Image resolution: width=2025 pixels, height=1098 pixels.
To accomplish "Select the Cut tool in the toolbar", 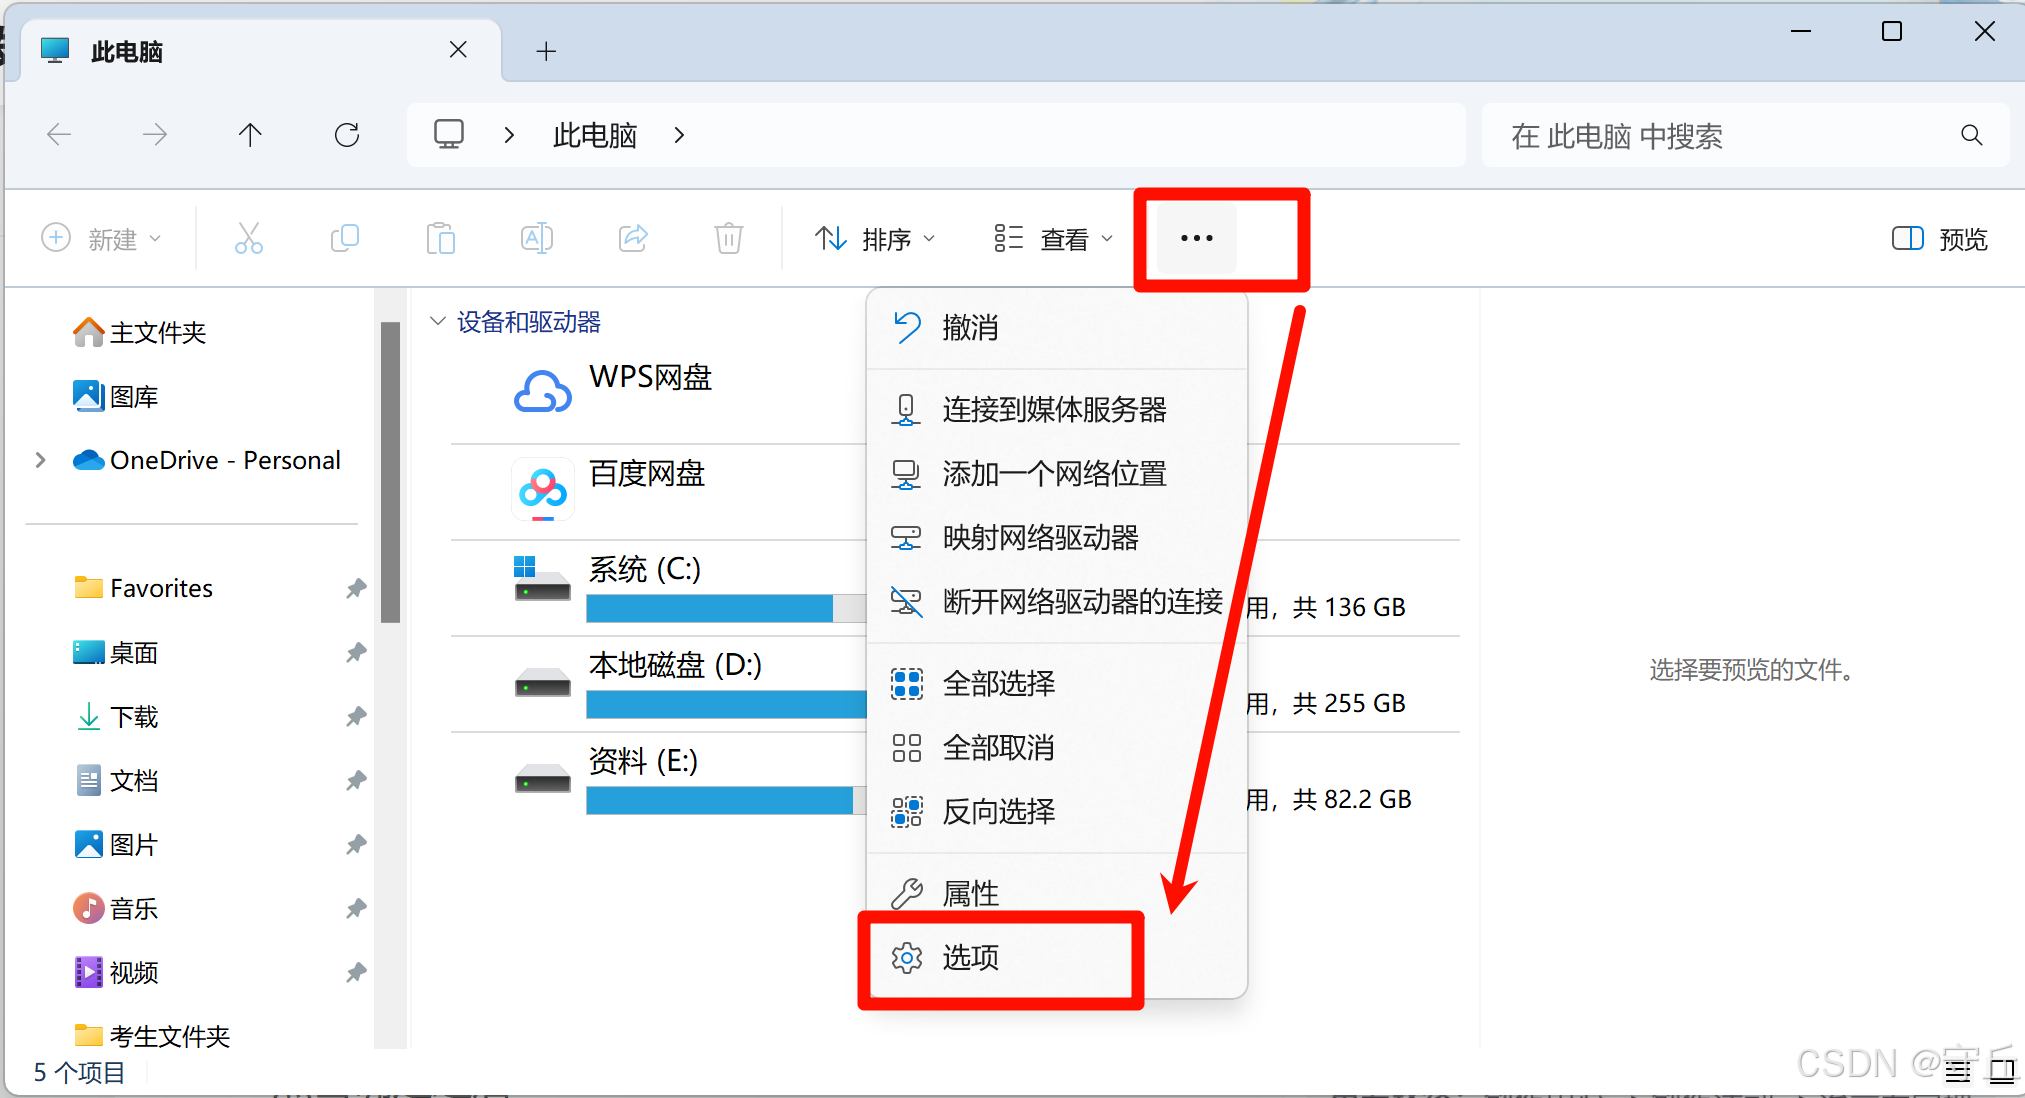I will (x=249, y=238).
